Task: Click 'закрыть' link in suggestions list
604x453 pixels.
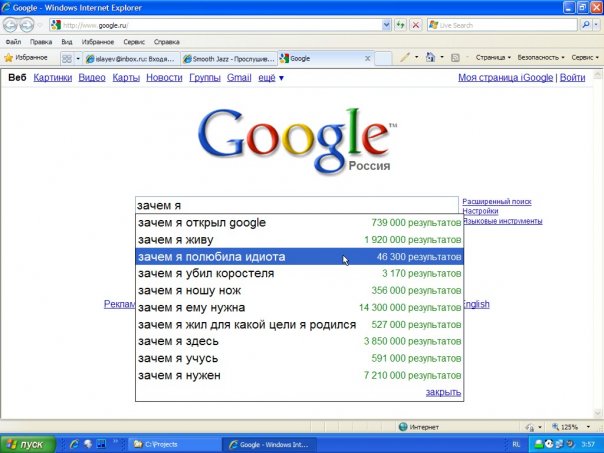Action: (x=443, y=392)
